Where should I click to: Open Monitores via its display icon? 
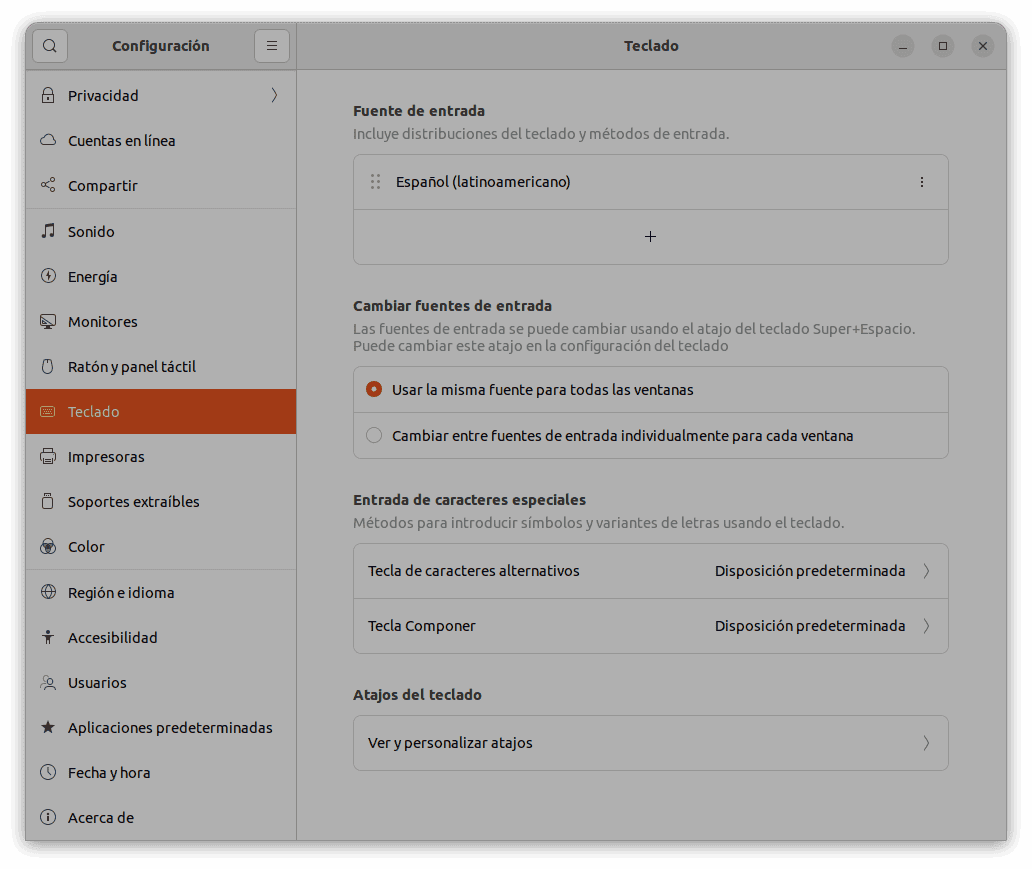(46, 321)
